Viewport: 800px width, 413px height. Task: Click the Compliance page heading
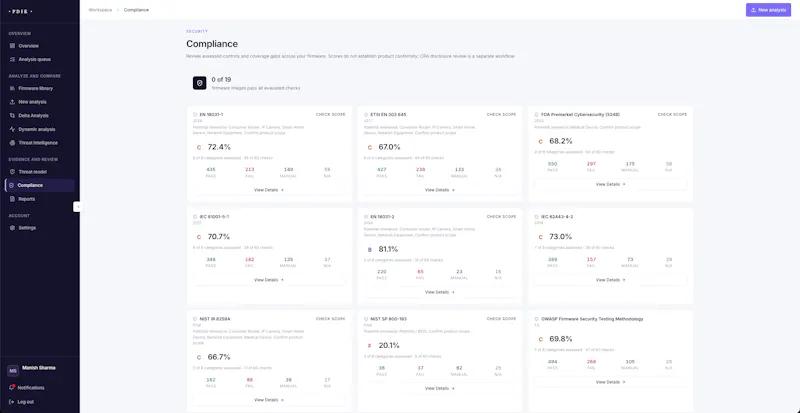pyautogui.click(x=212, y=44)
